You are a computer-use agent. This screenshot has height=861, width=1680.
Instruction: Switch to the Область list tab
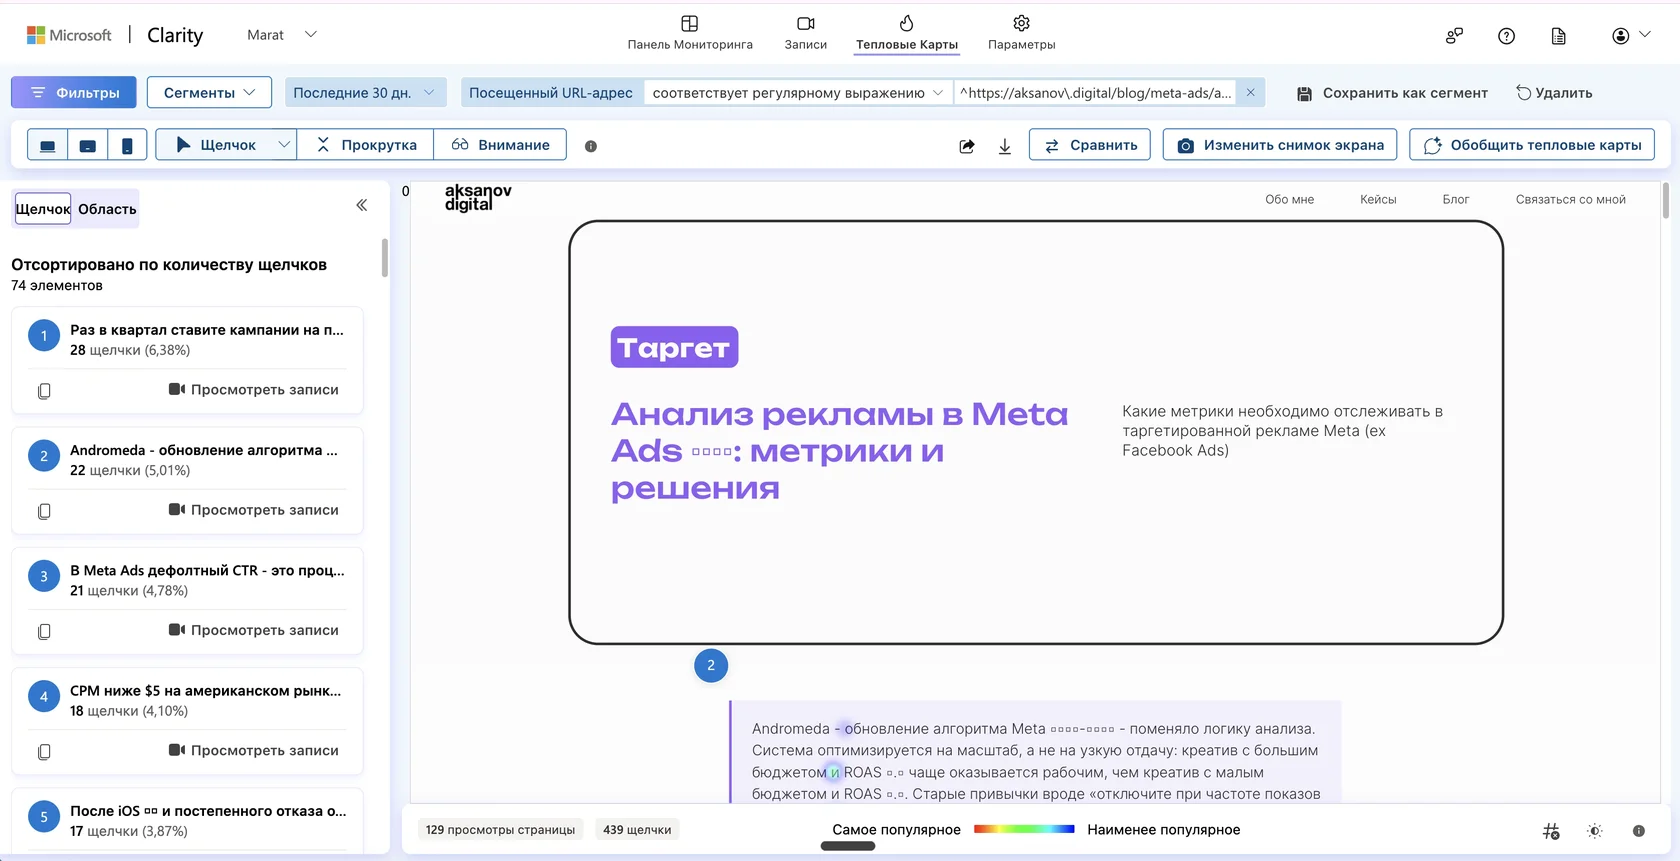click(107, 208)
